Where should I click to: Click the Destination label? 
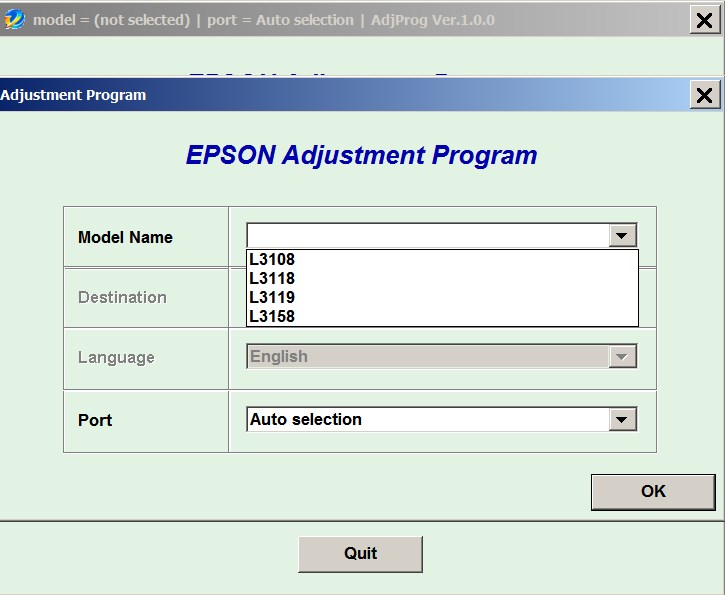(122, 297)
